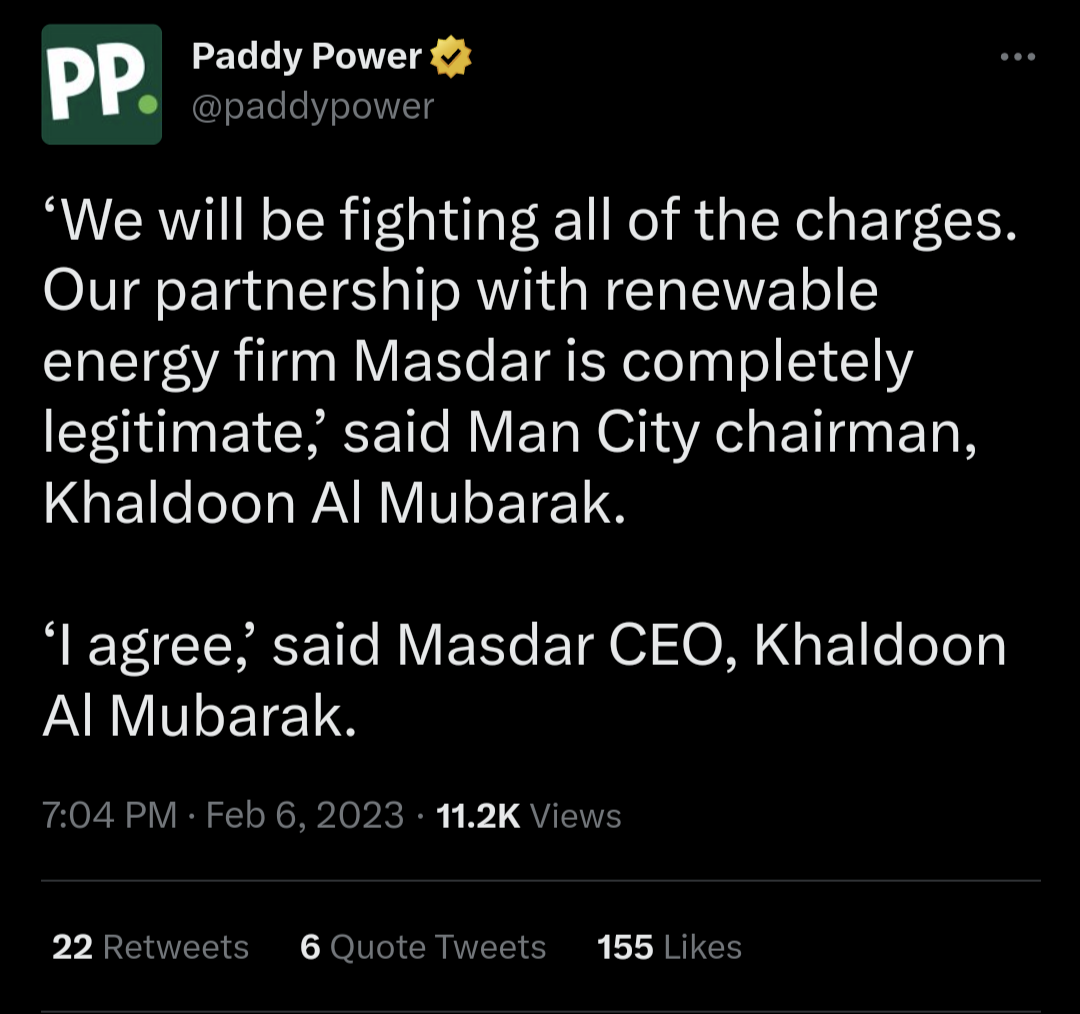1080x1014 pixels.
Task: Click the Feb 6, 2023 date
Action: click(x=305, y=816)
